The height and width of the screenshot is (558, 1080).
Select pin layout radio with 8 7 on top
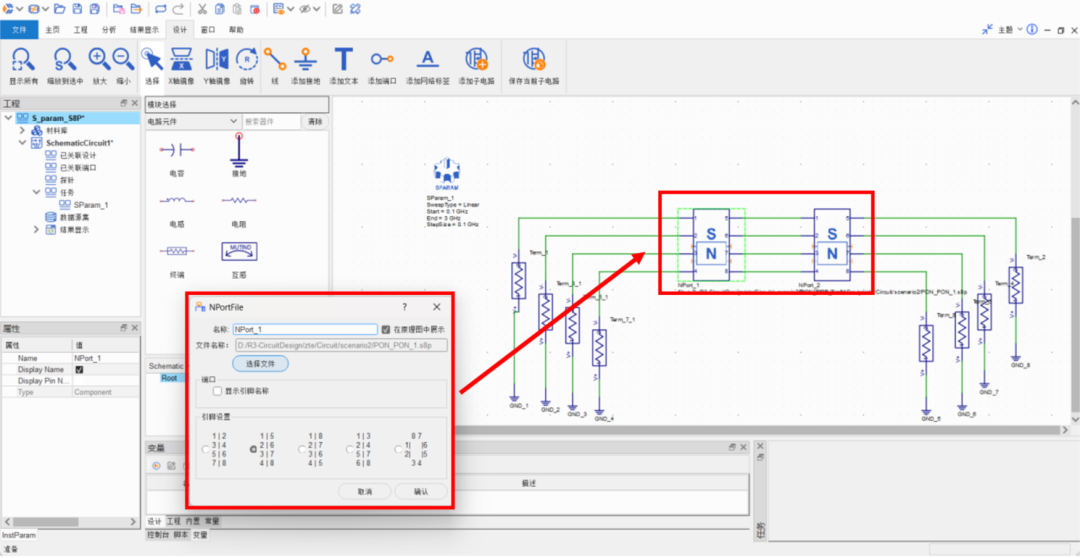398,449
